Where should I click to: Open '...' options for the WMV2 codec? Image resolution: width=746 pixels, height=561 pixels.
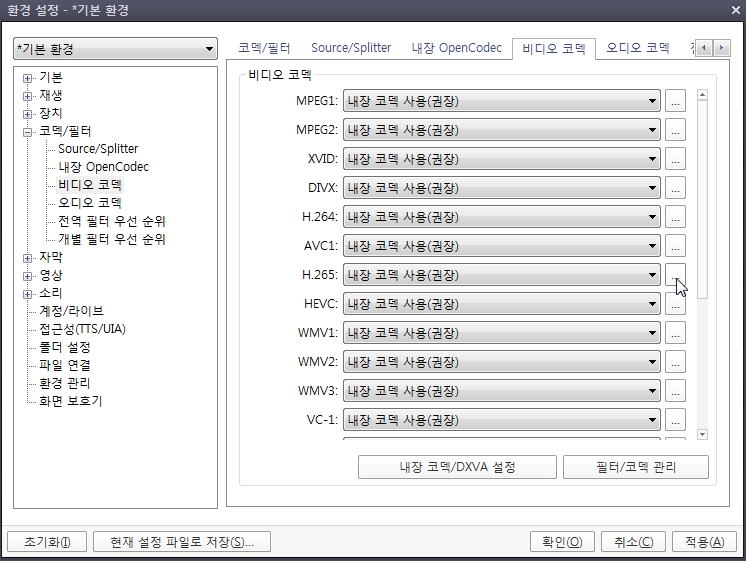[675, 362]
